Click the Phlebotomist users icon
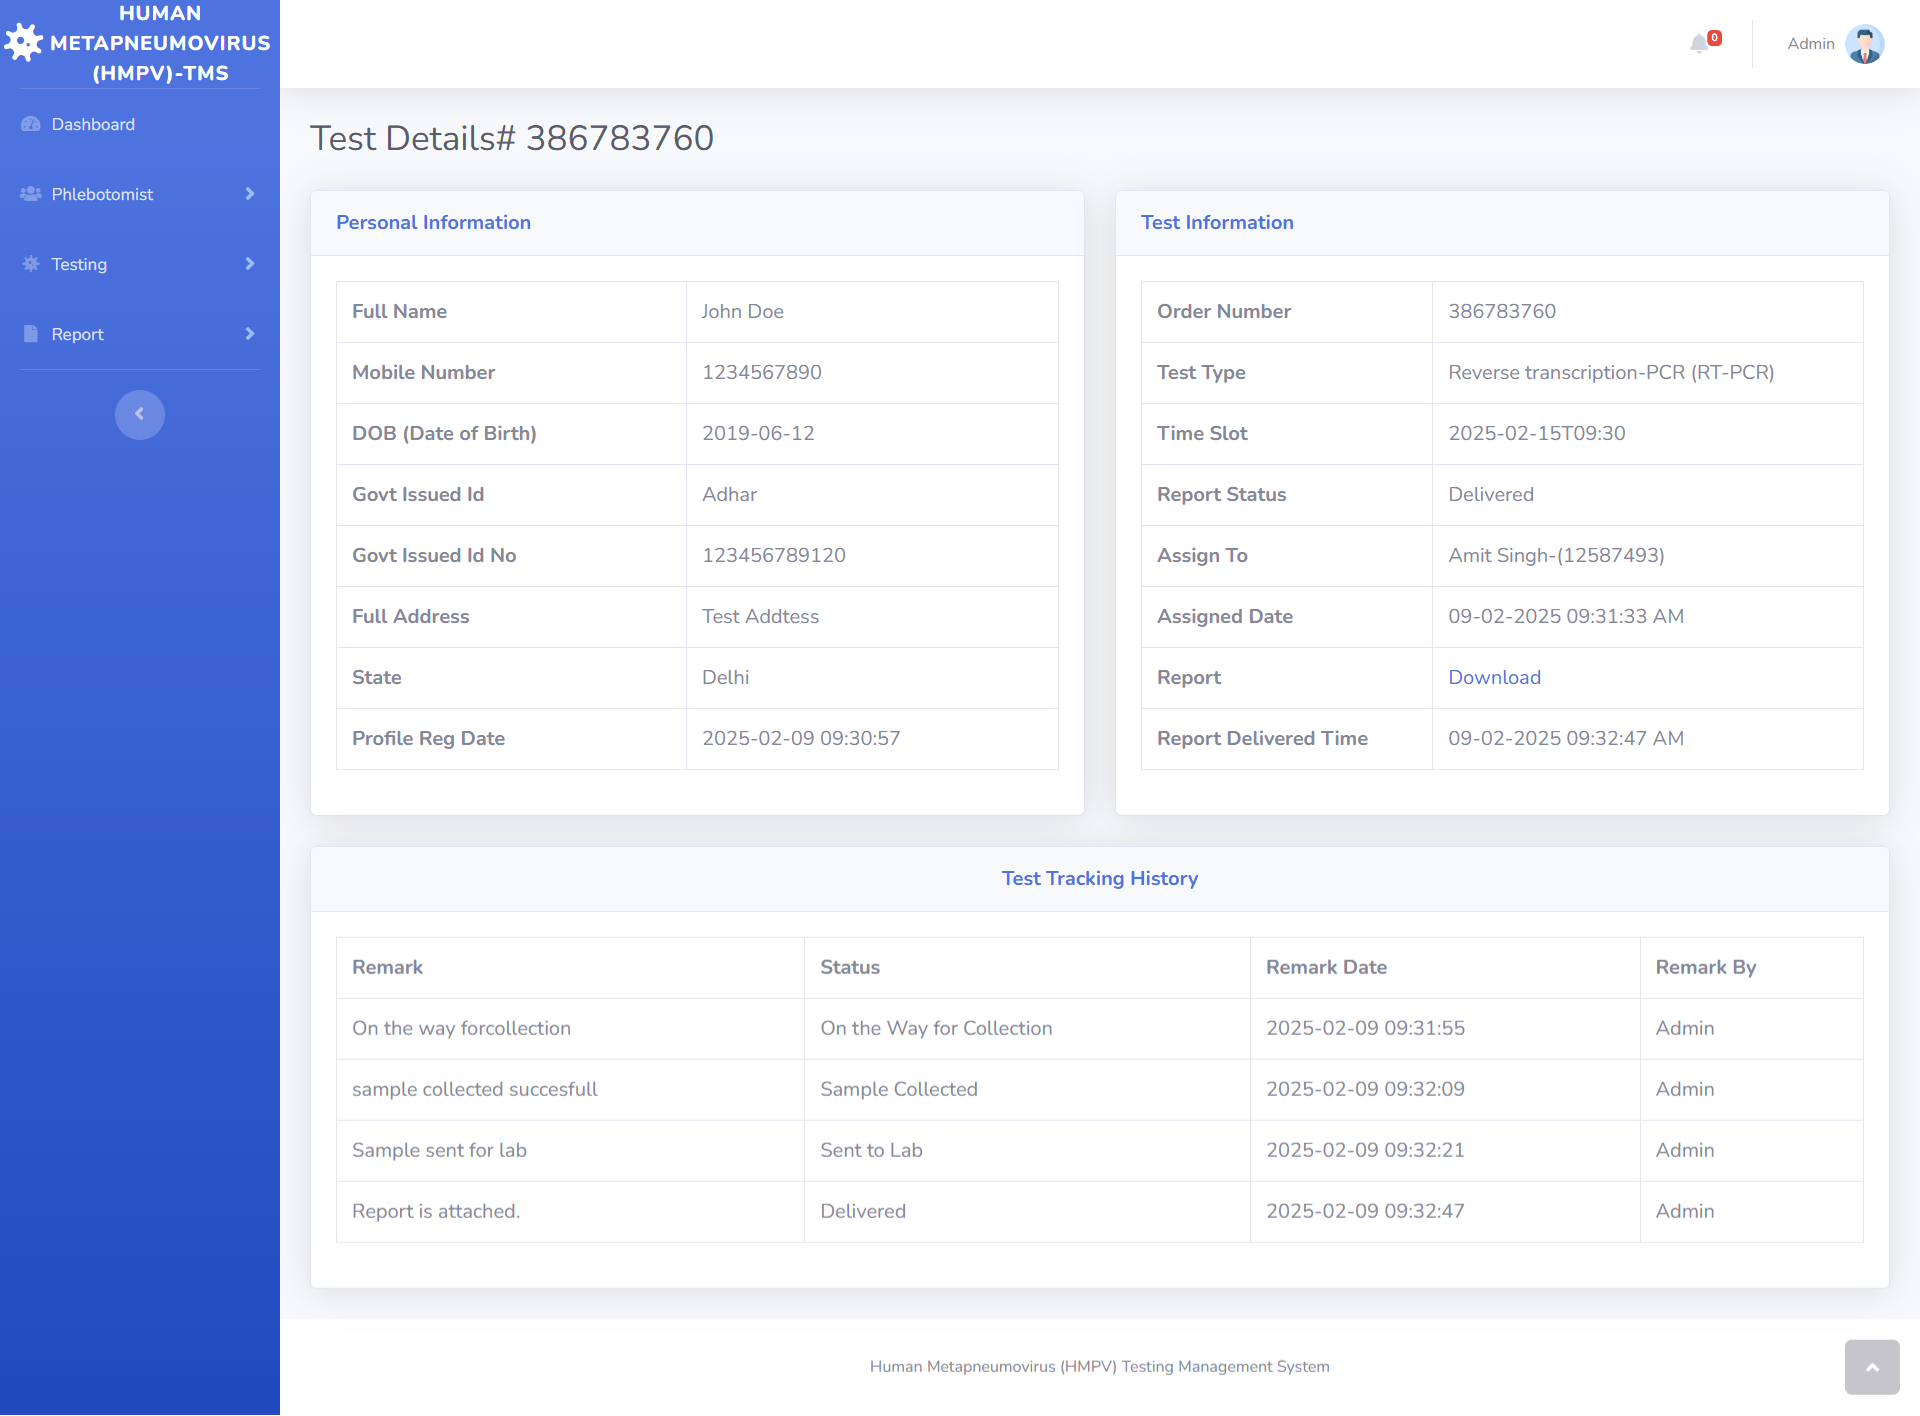This screenshot has height=1416, width=1920. click(x=29, y=193)
